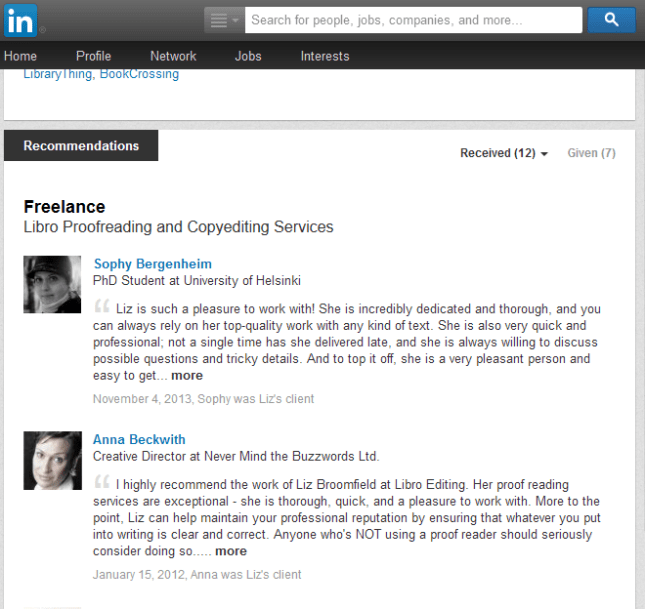Expand Sophy's recommendation with more
The image size is (645, 609).
pos(186,376)
